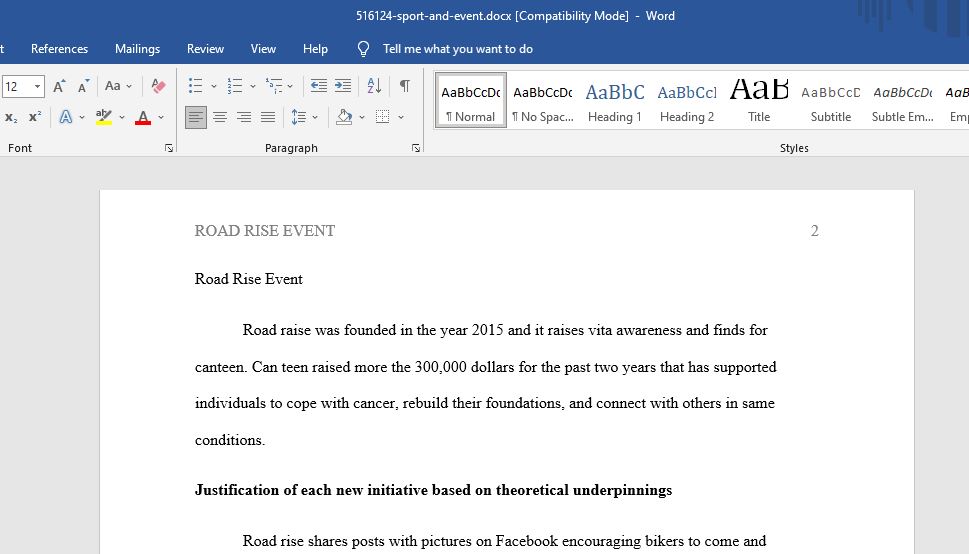Viewport: 969px width, 554px height.
Task: Apply the Heading 1 style
Action: coord(615,101)
